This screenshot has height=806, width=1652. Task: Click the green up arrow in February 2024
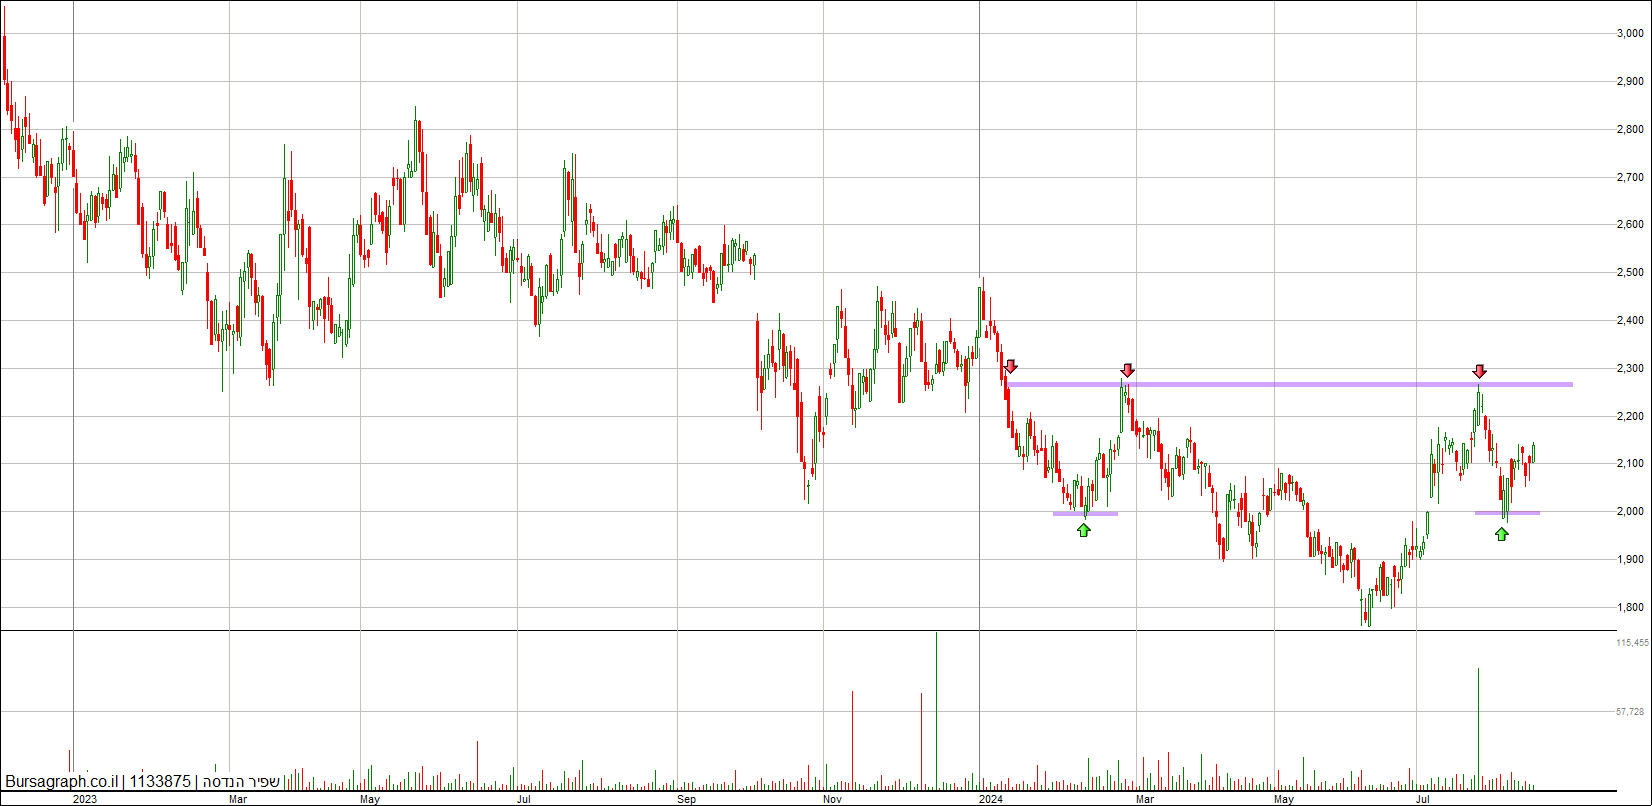[1084, 530]
